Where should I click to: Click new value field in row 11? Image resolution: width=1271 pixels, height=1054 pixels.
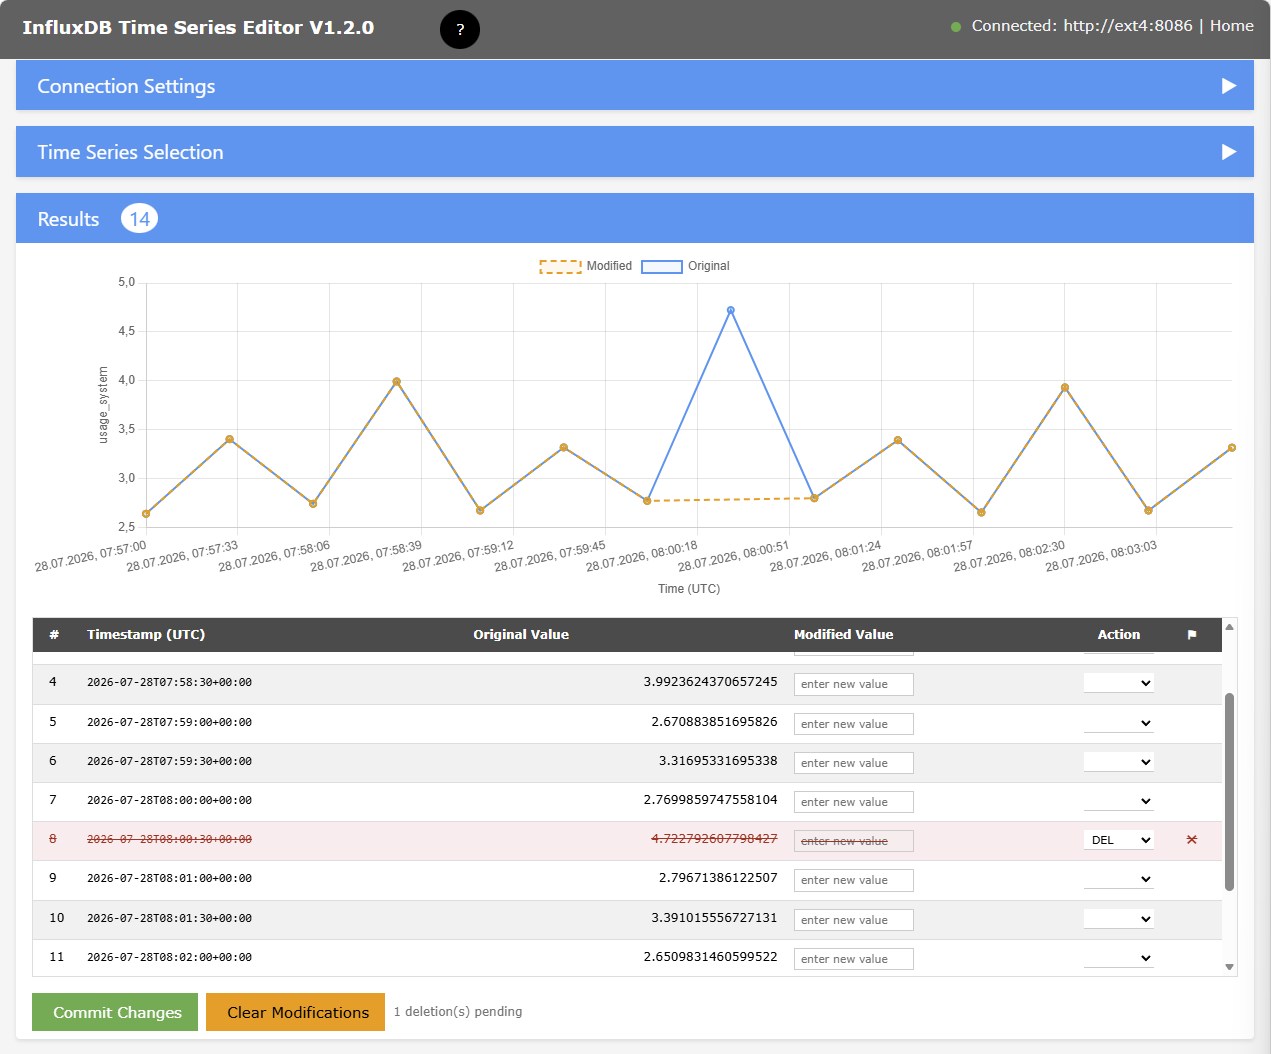tap(853, 959)
